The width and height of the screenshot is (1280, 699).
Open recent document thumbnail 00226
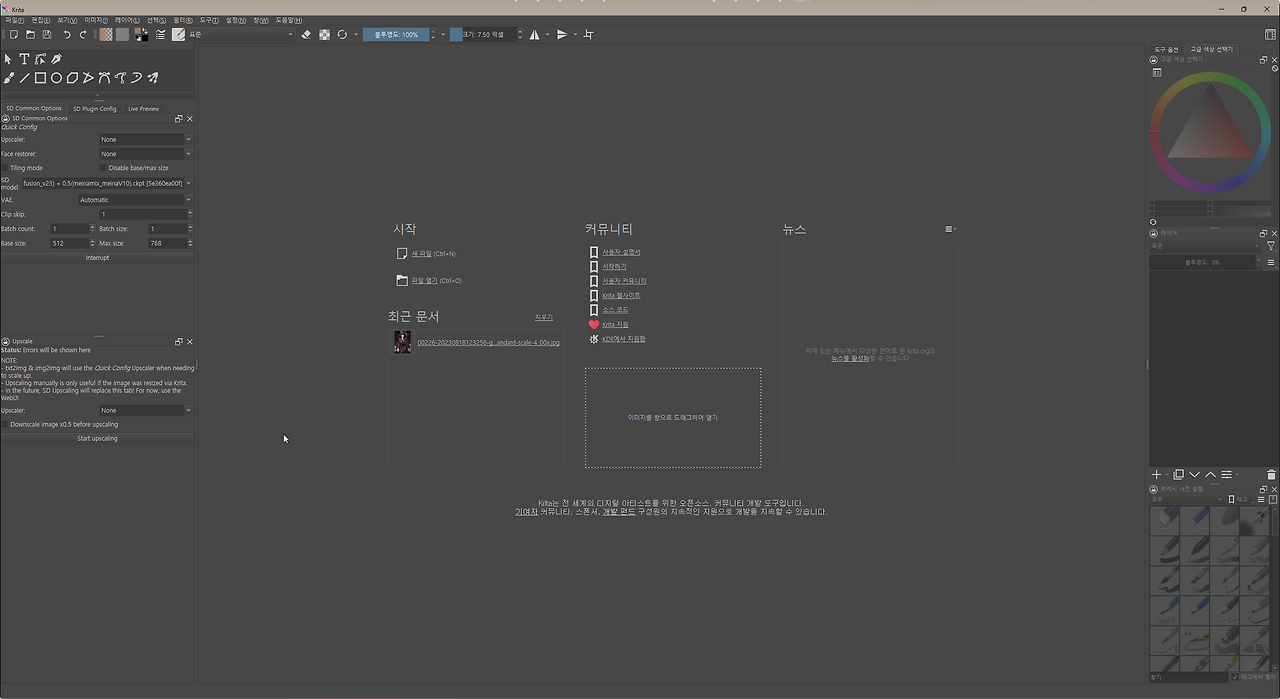402,342
